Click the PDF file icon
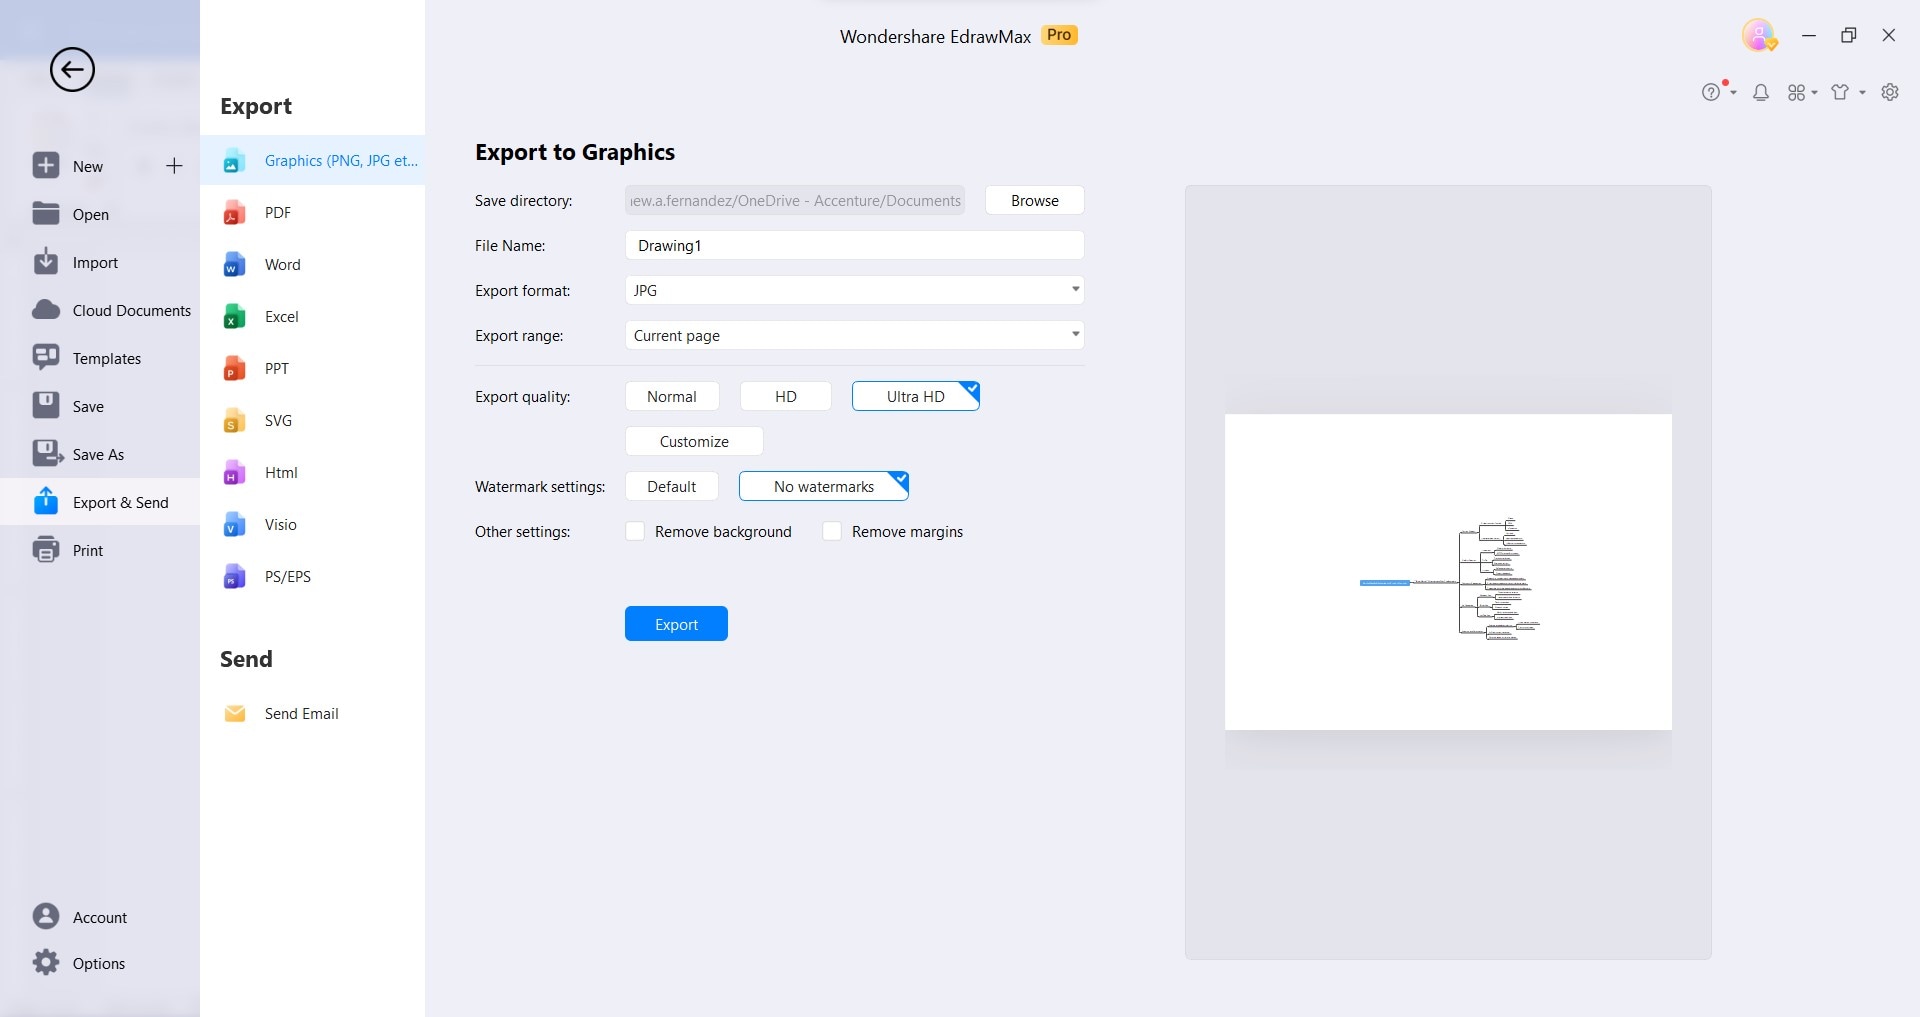Image resolution: width=1920 pixels, height=1017 pixels. click(x=234, y=213)
